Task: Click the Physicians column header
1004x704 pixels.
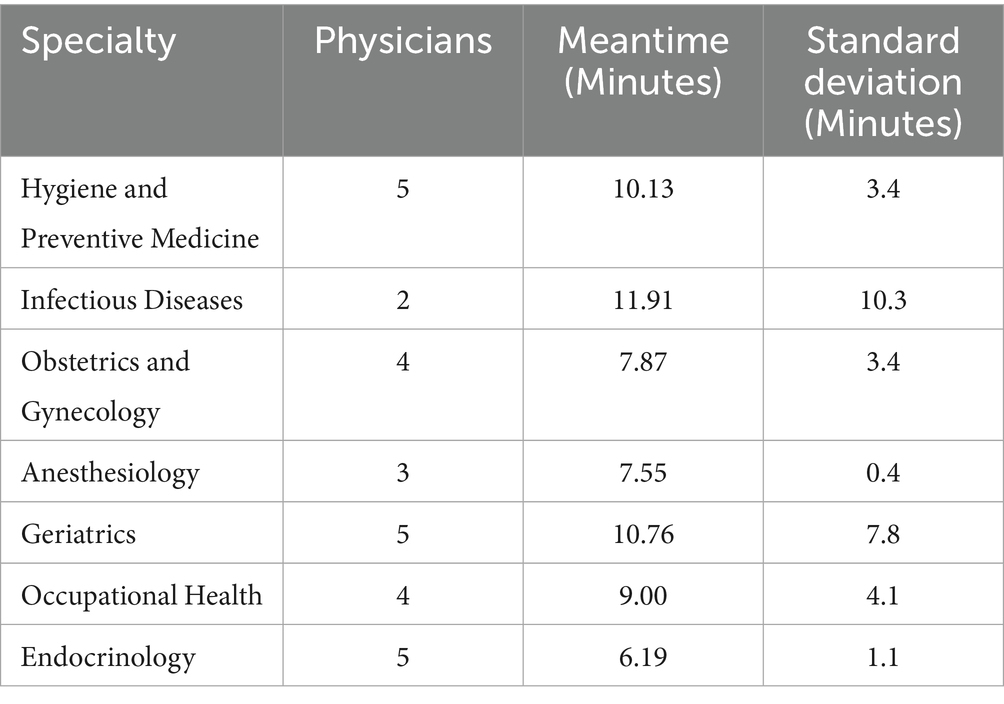Action: coord(402,42)
